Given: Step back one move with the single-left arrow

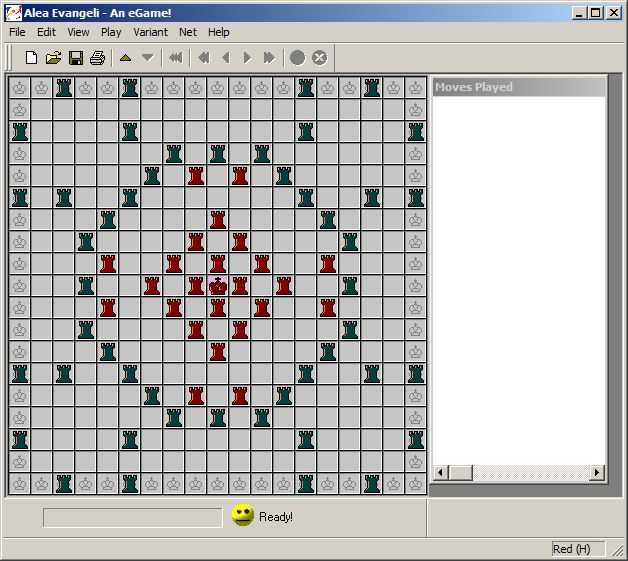Looking at the screenshot, I should (226, 58).
